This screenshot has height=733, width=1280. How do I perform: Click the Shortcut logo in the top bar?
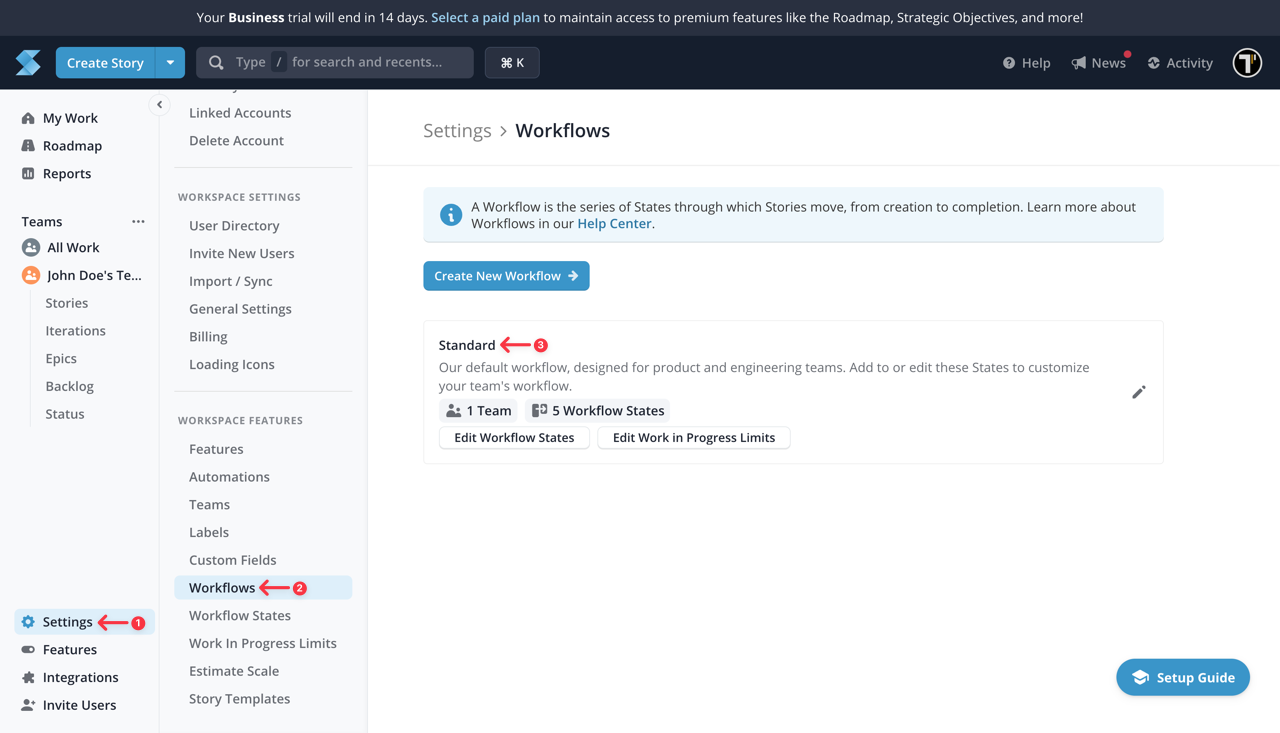pos(27,62)
